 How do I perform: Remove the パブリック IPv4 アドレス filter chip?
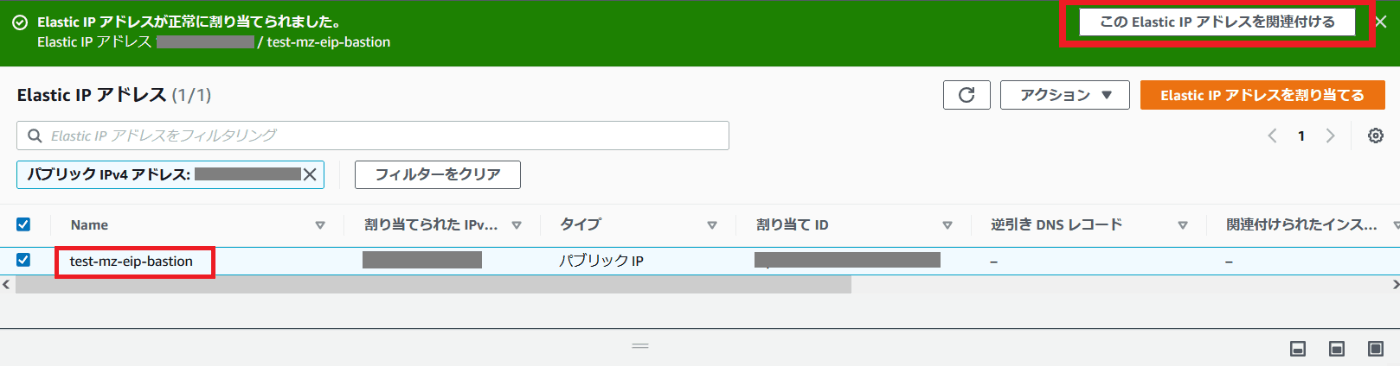coord(310,174)
